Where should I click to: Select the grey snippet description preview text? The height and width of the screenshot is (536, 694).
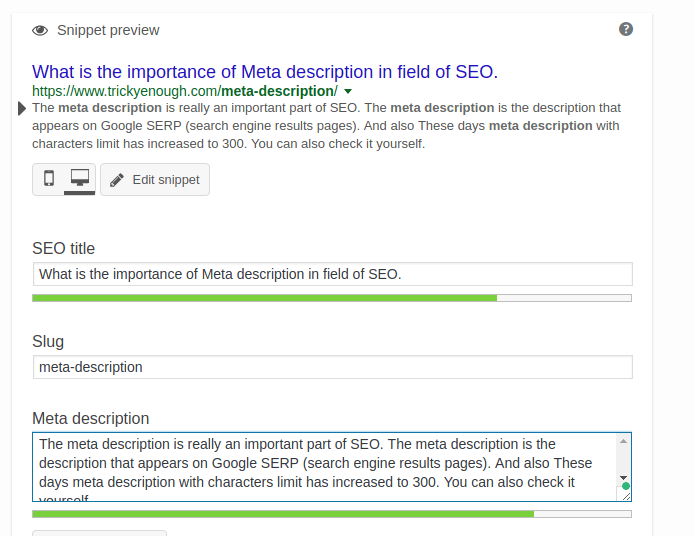click(326, 126)
